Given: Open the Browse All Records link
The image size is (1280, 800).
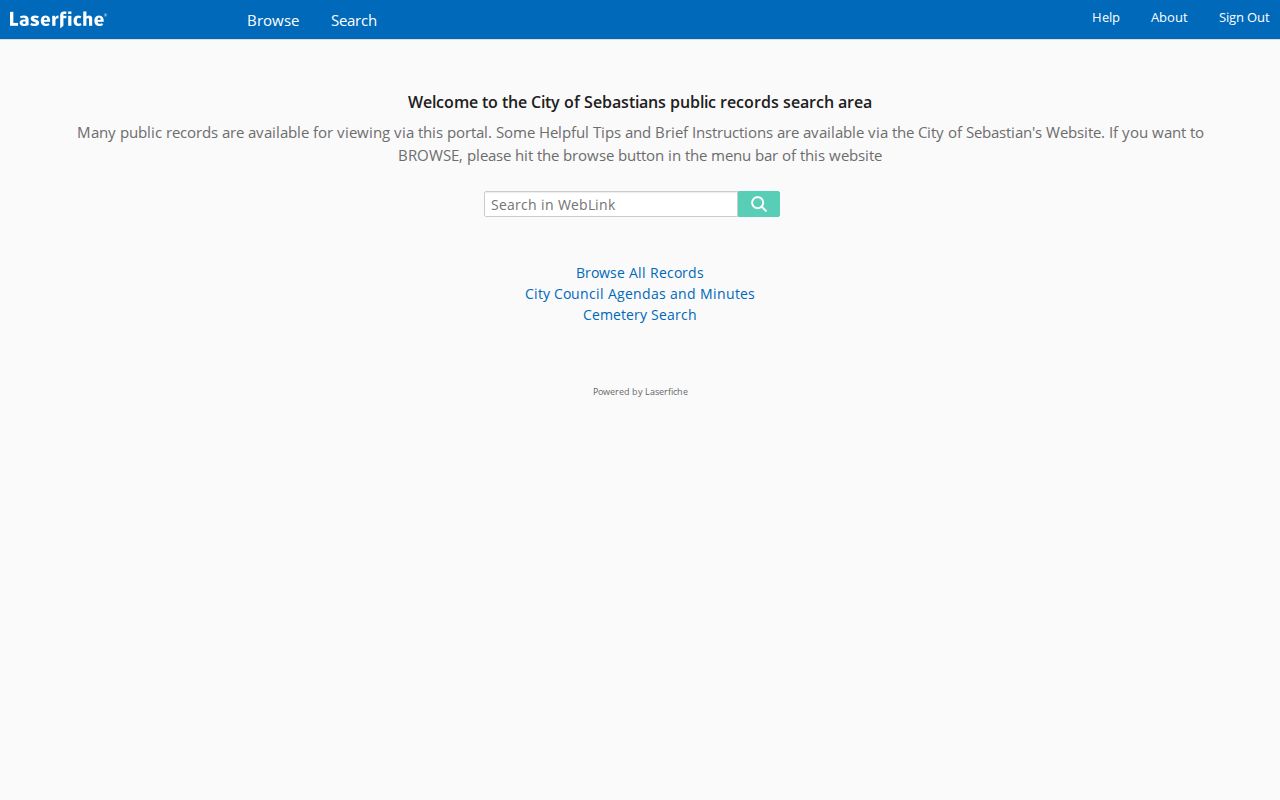Looking at the screenshot, I should tap(640, 272).
